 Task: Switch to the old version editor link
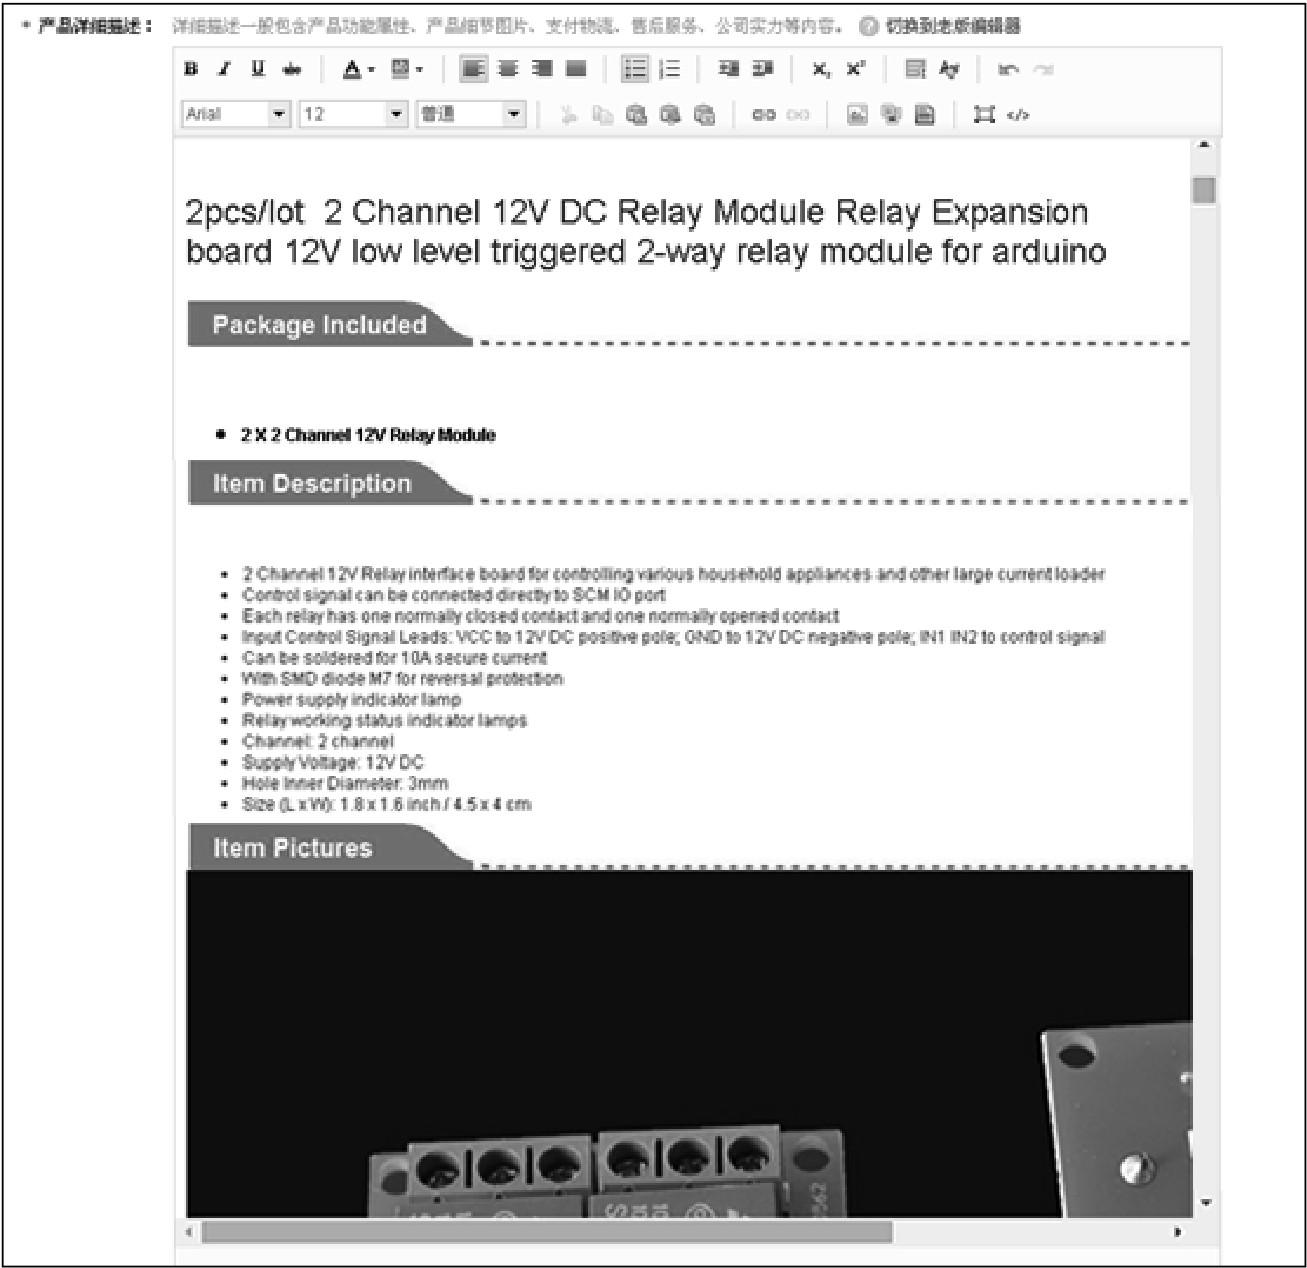[x=952, y=27]
